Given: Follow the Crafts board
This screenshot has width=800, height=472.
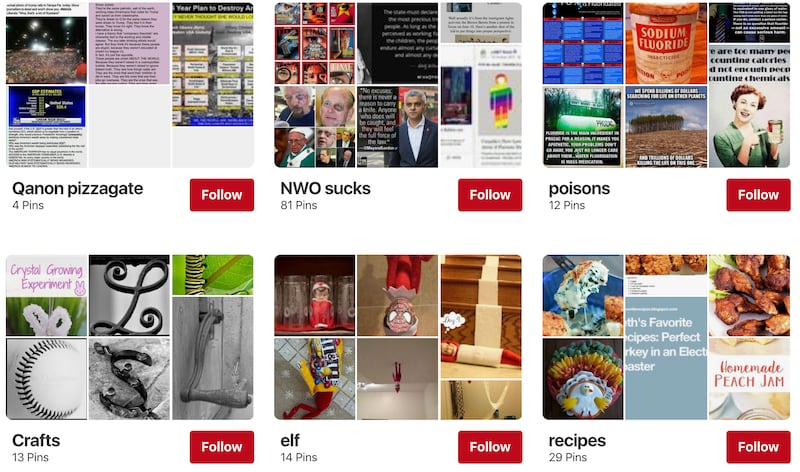Looking at the screenshot, I should (x=221, y=447).
